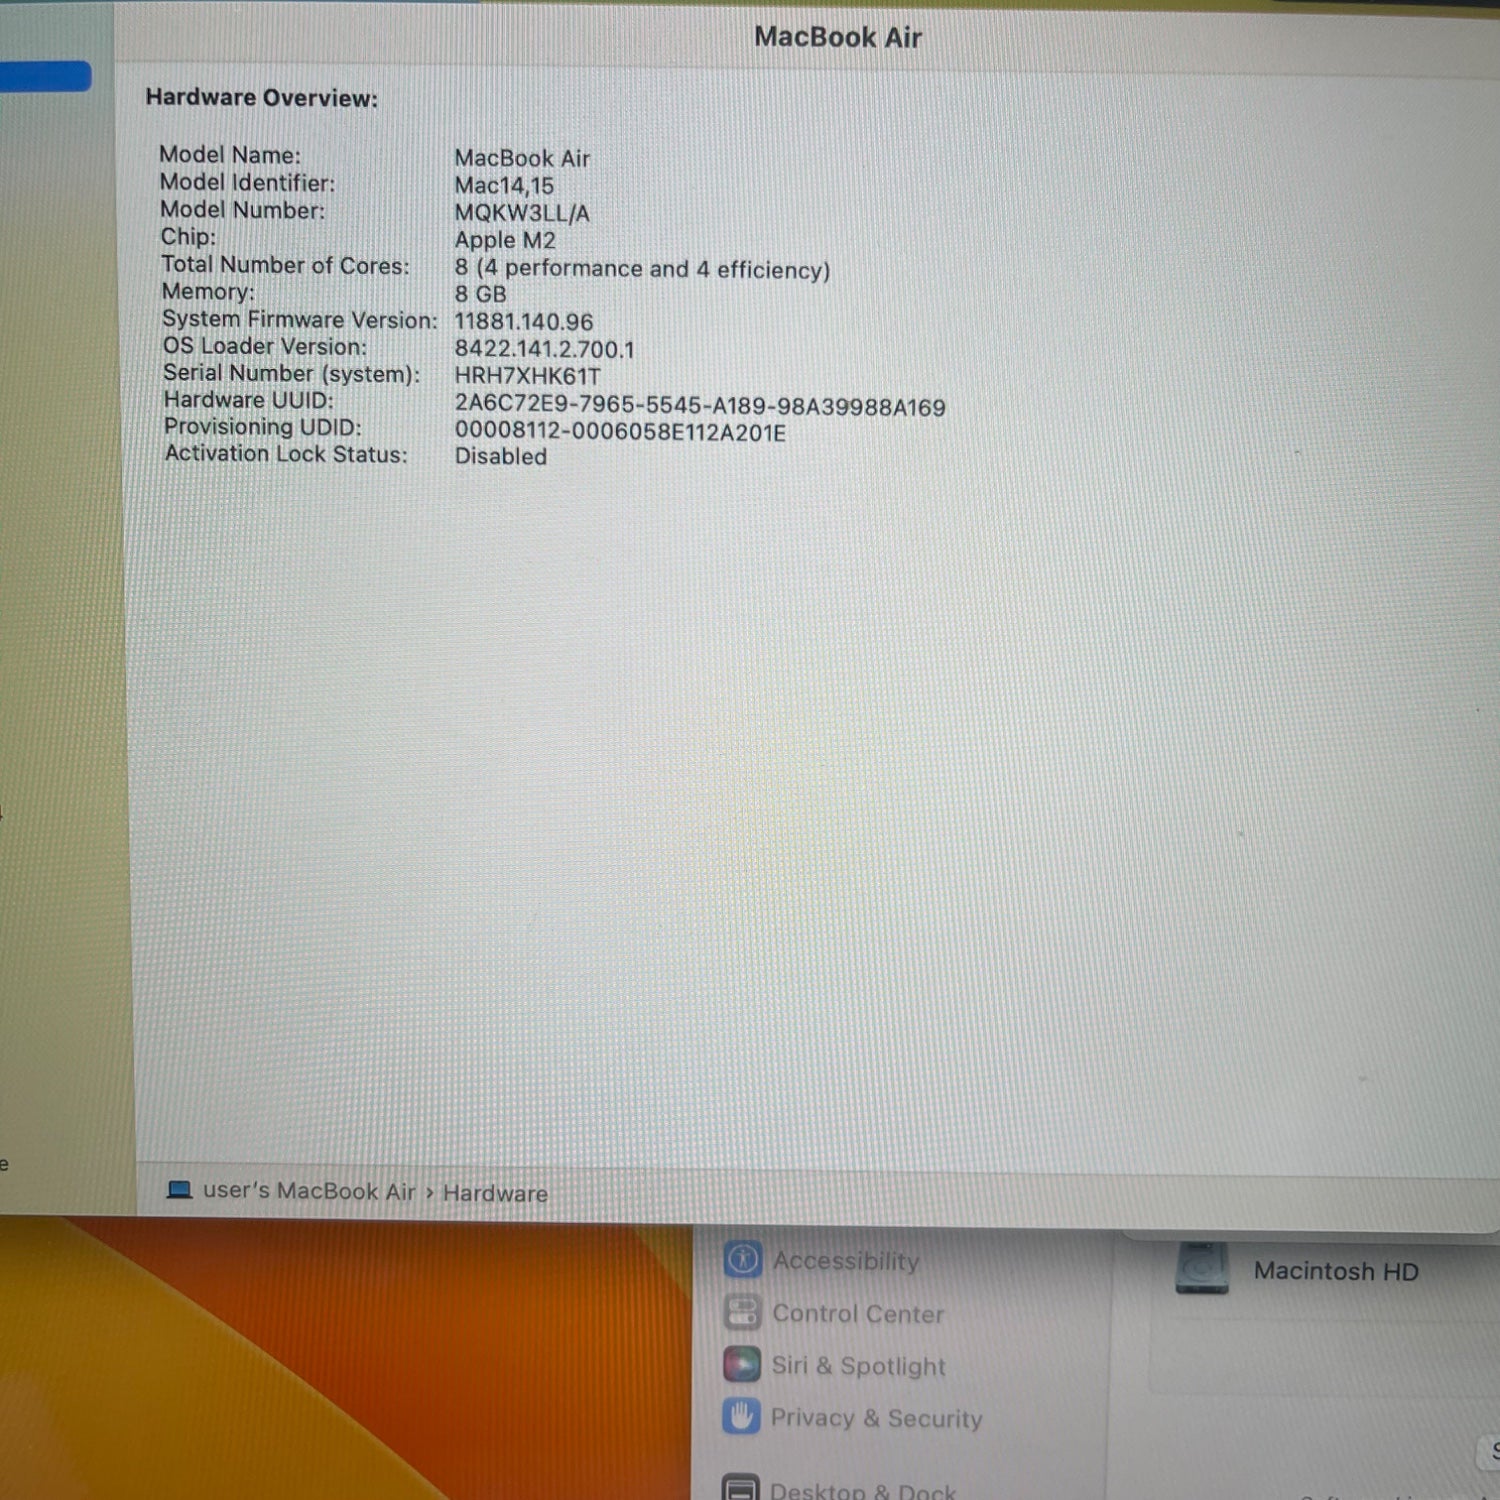Click the Accessibility icon in System Settings
Image resolution: width=1500 pixels, height=1500 pixels.
(742, 1259)
